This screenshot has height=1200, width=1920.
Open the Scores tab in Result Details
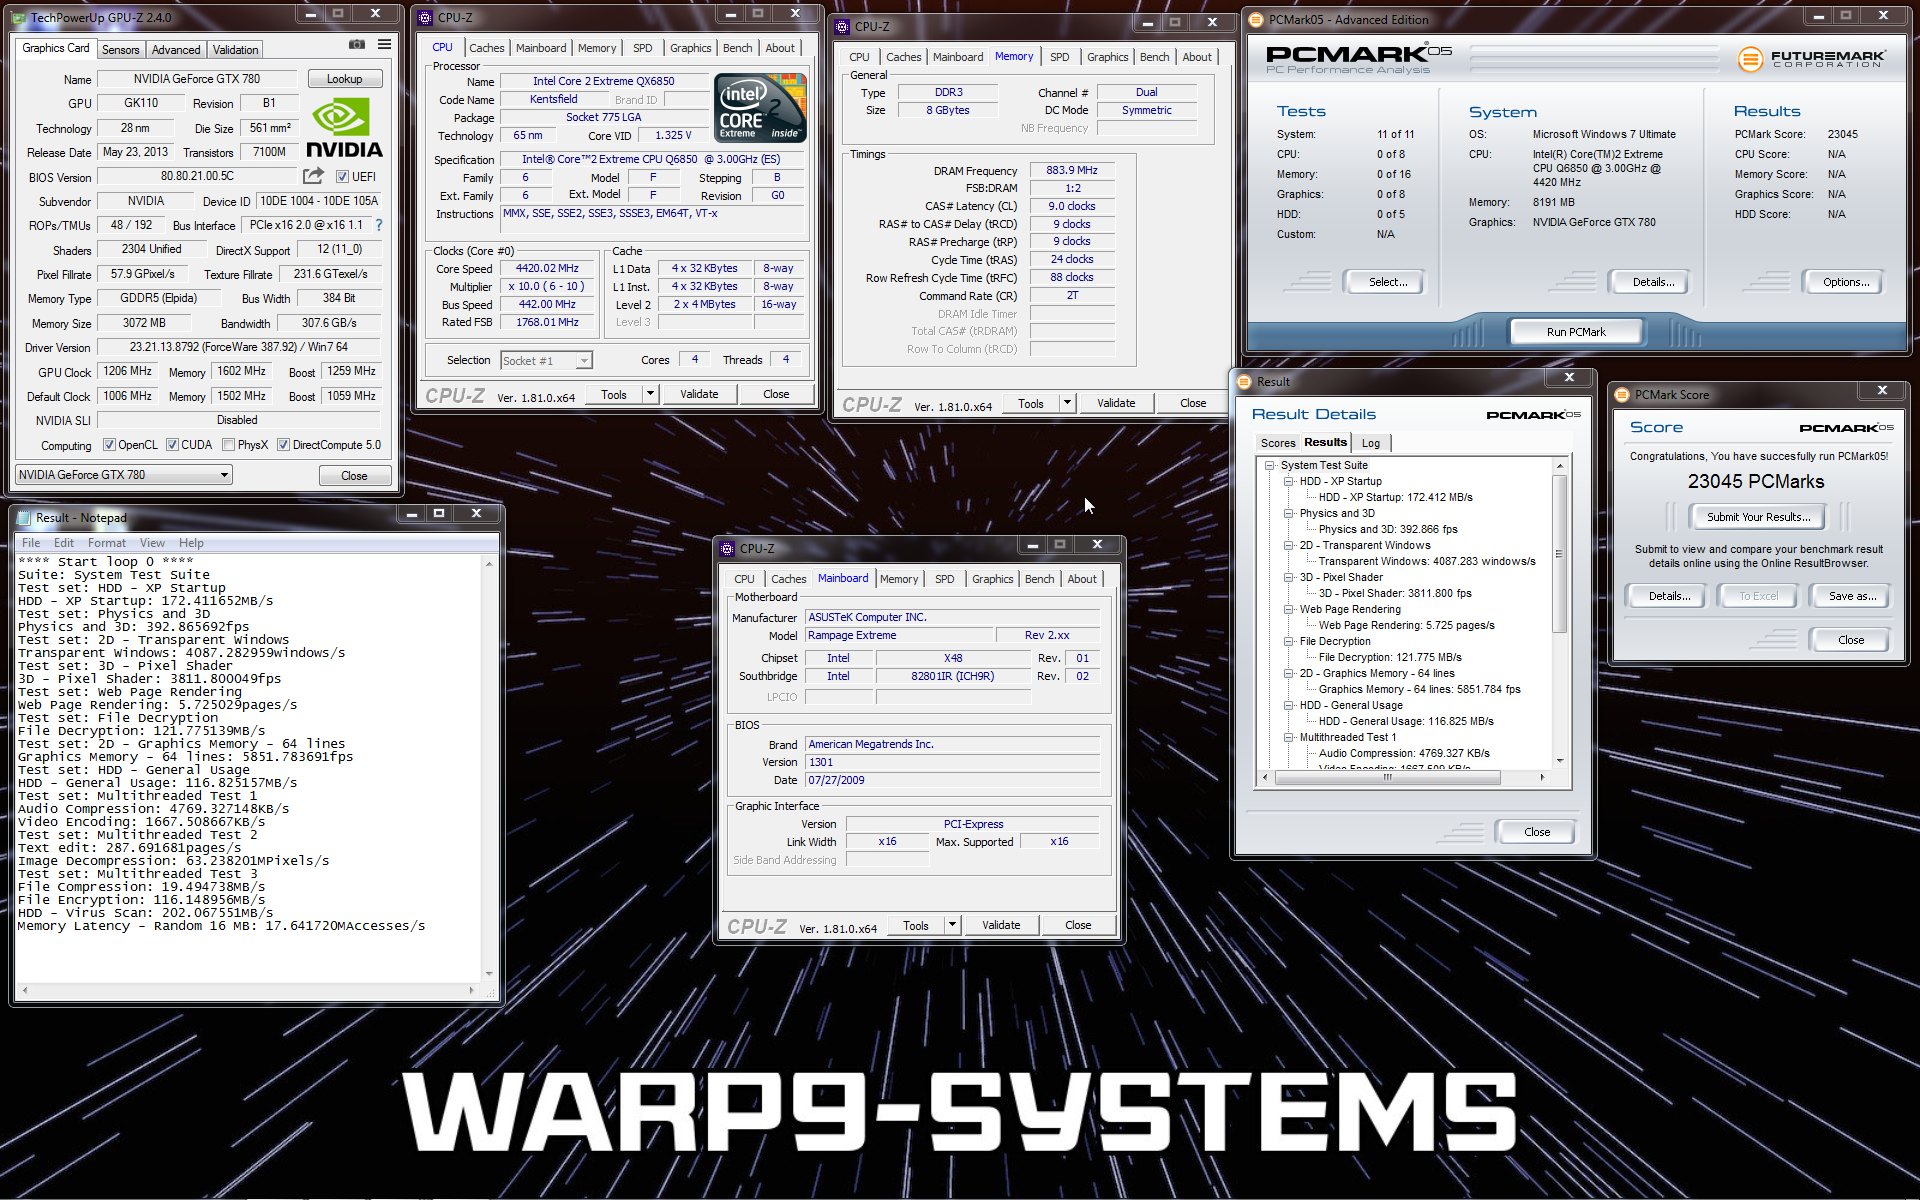point(1278,443)
